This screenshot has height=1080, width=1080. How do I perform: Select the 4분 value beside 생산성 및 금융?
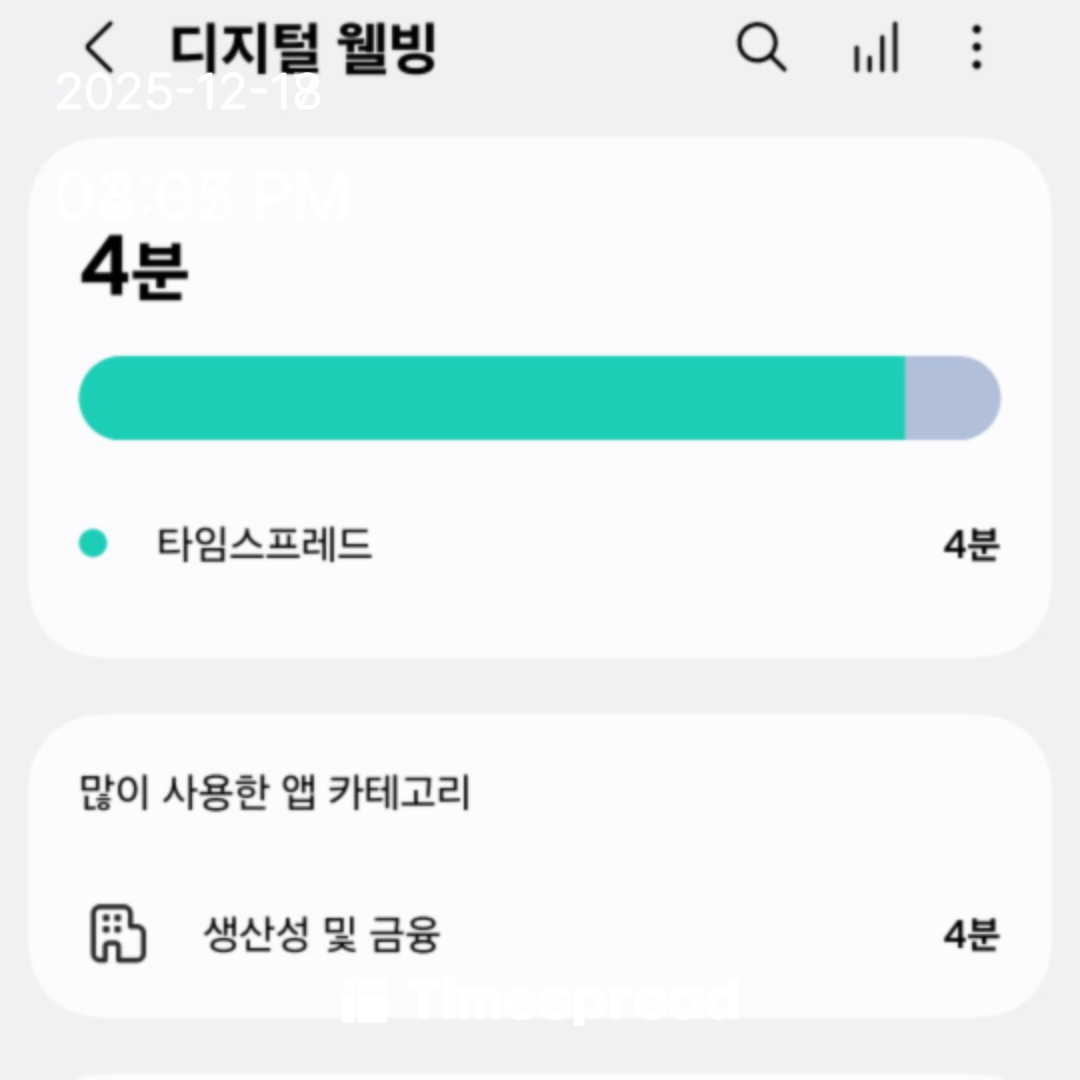tap(971, 935)
